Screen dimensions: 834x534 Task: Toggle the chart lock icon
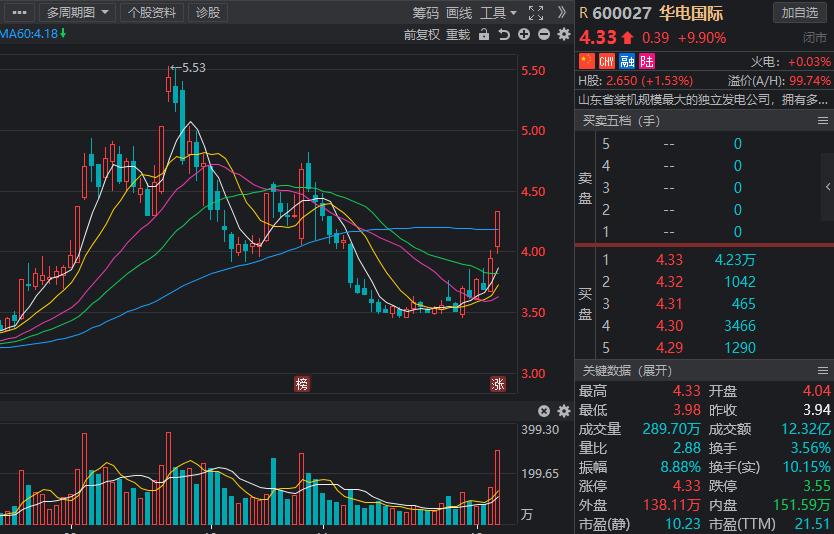point(483,35)
